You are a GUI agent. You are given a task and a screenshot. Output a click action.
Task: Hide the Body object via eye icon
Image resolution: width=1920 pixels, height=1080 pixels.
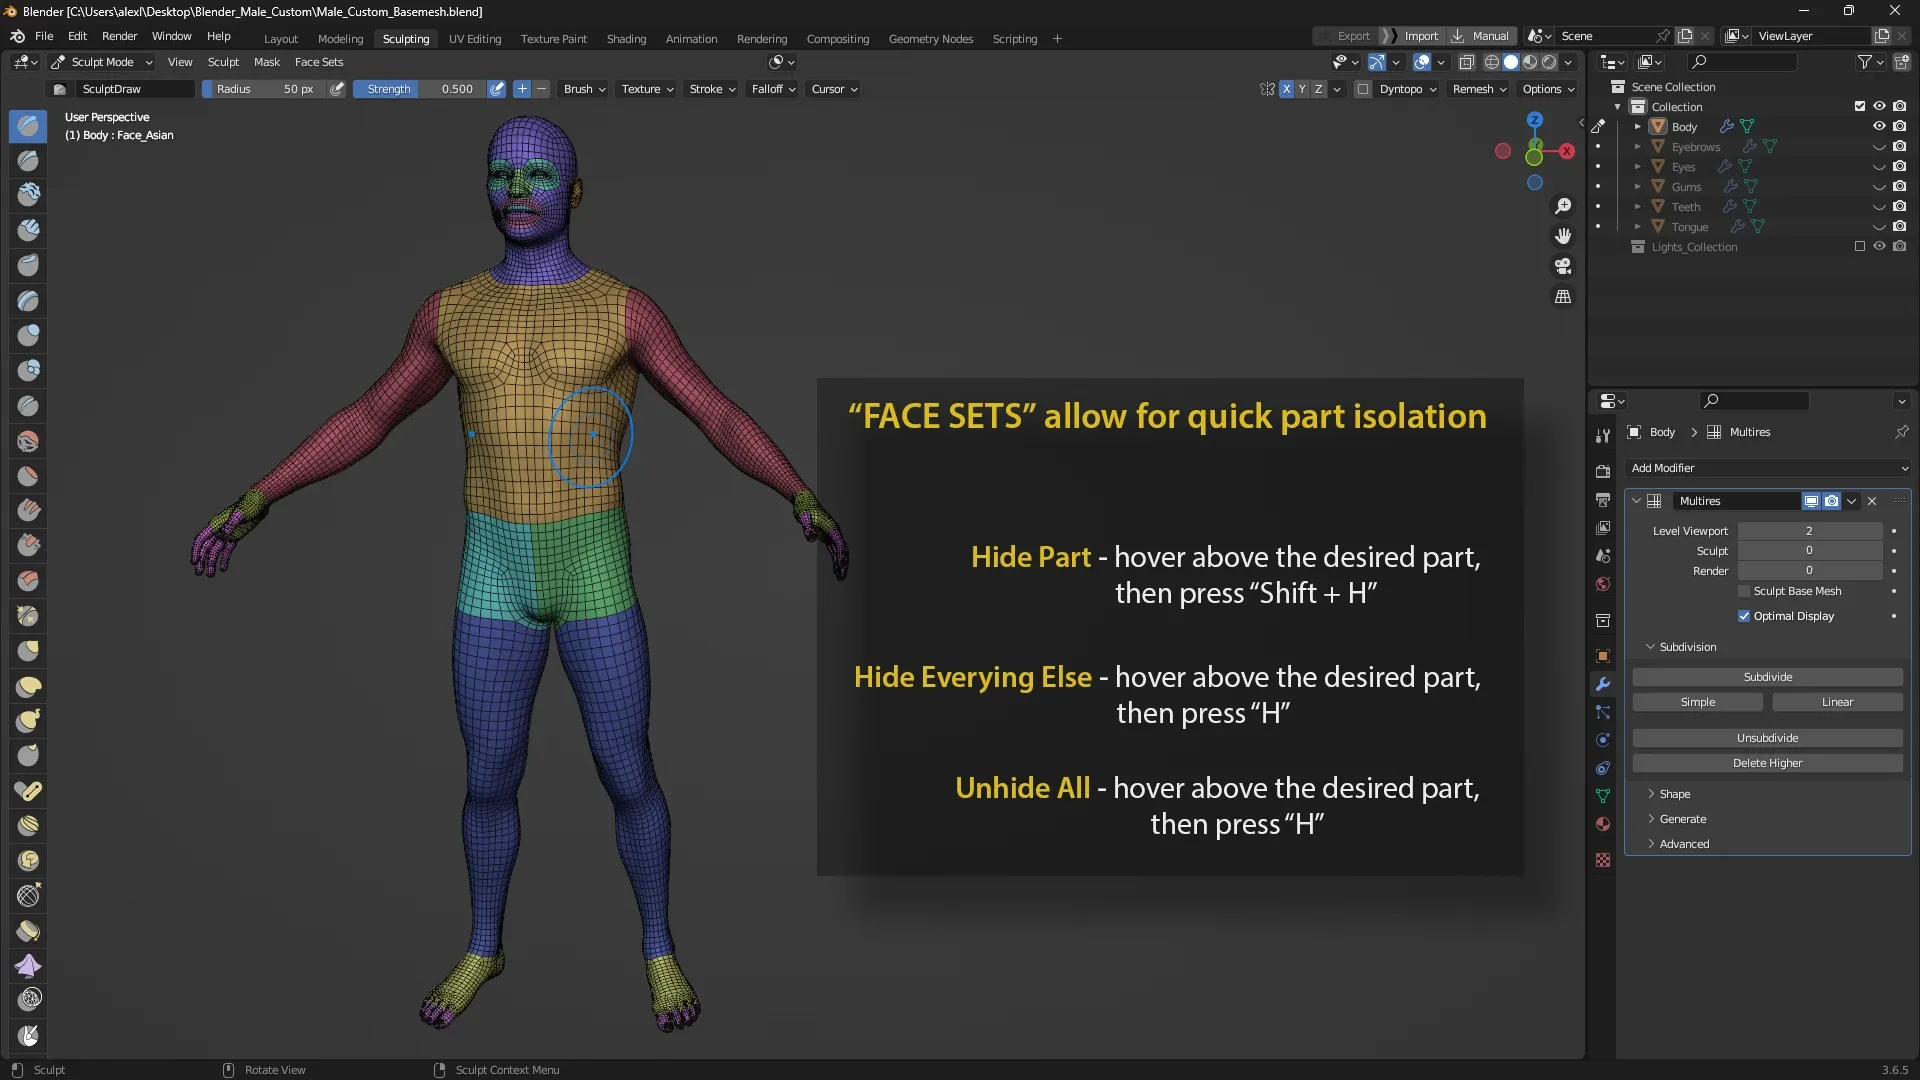point(1879,126)
